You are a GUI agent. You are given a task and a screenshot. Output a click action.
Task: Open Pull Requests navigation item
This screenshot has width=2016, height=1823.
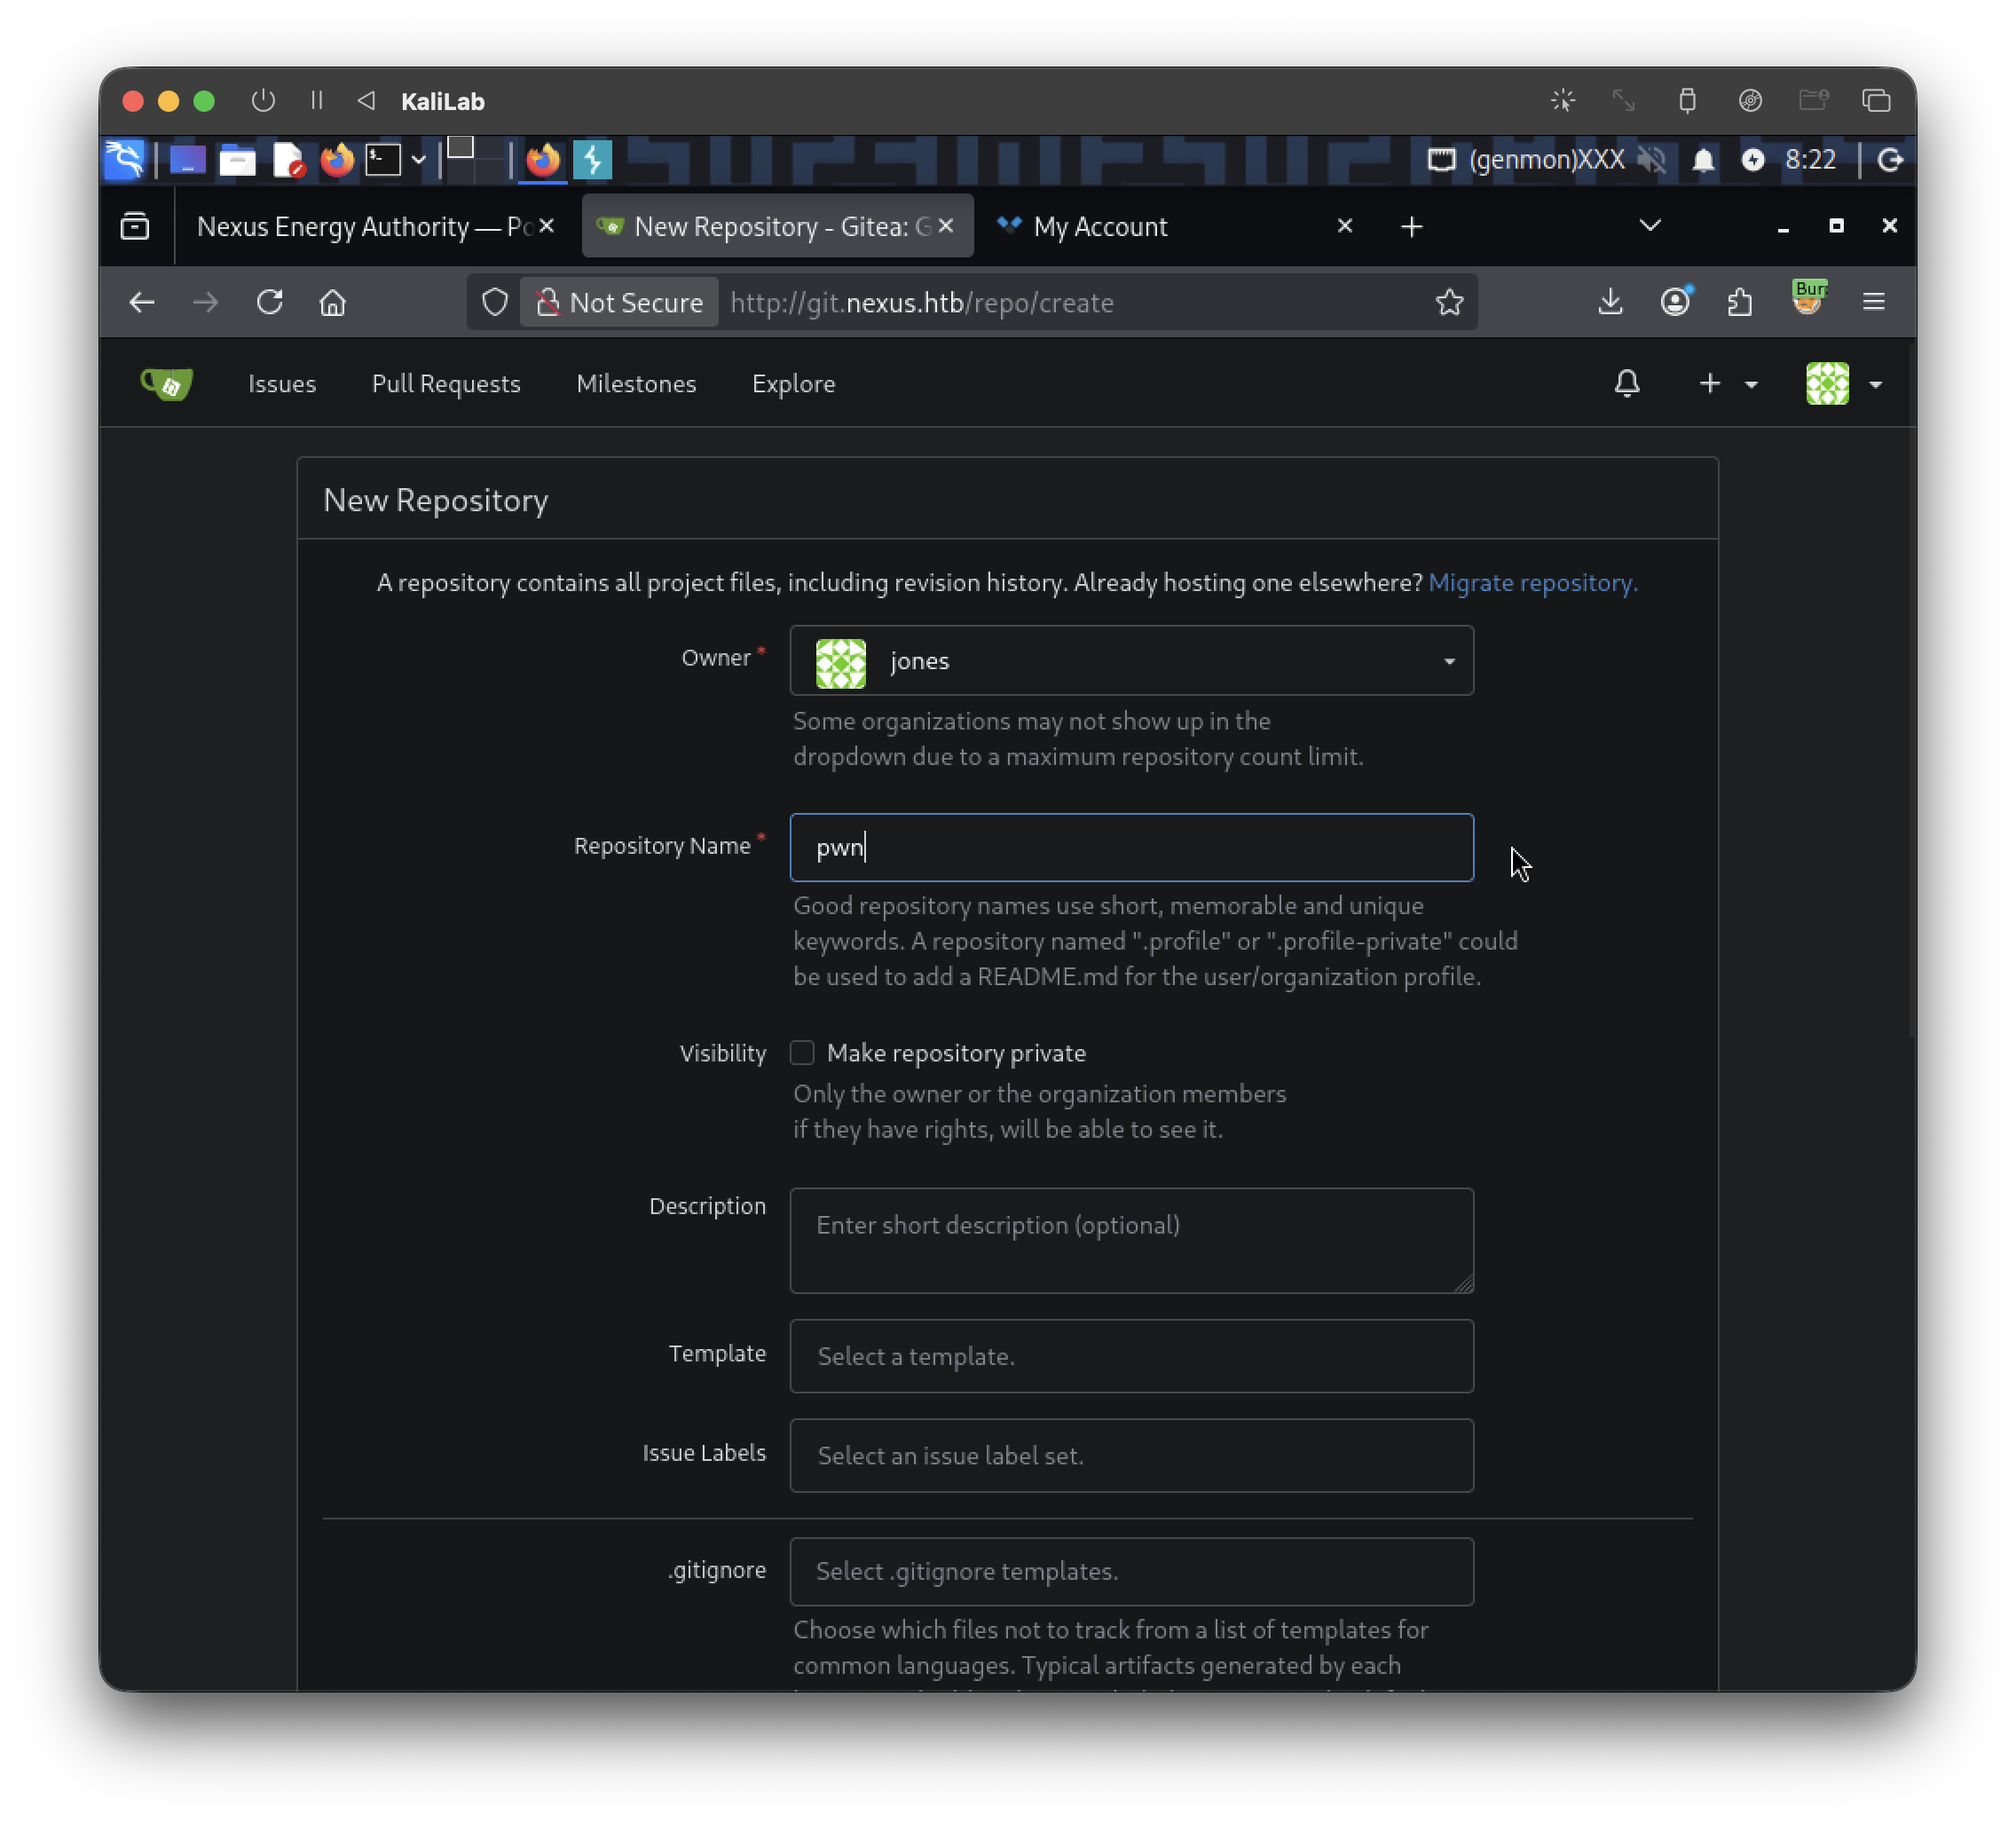[446, 384]
